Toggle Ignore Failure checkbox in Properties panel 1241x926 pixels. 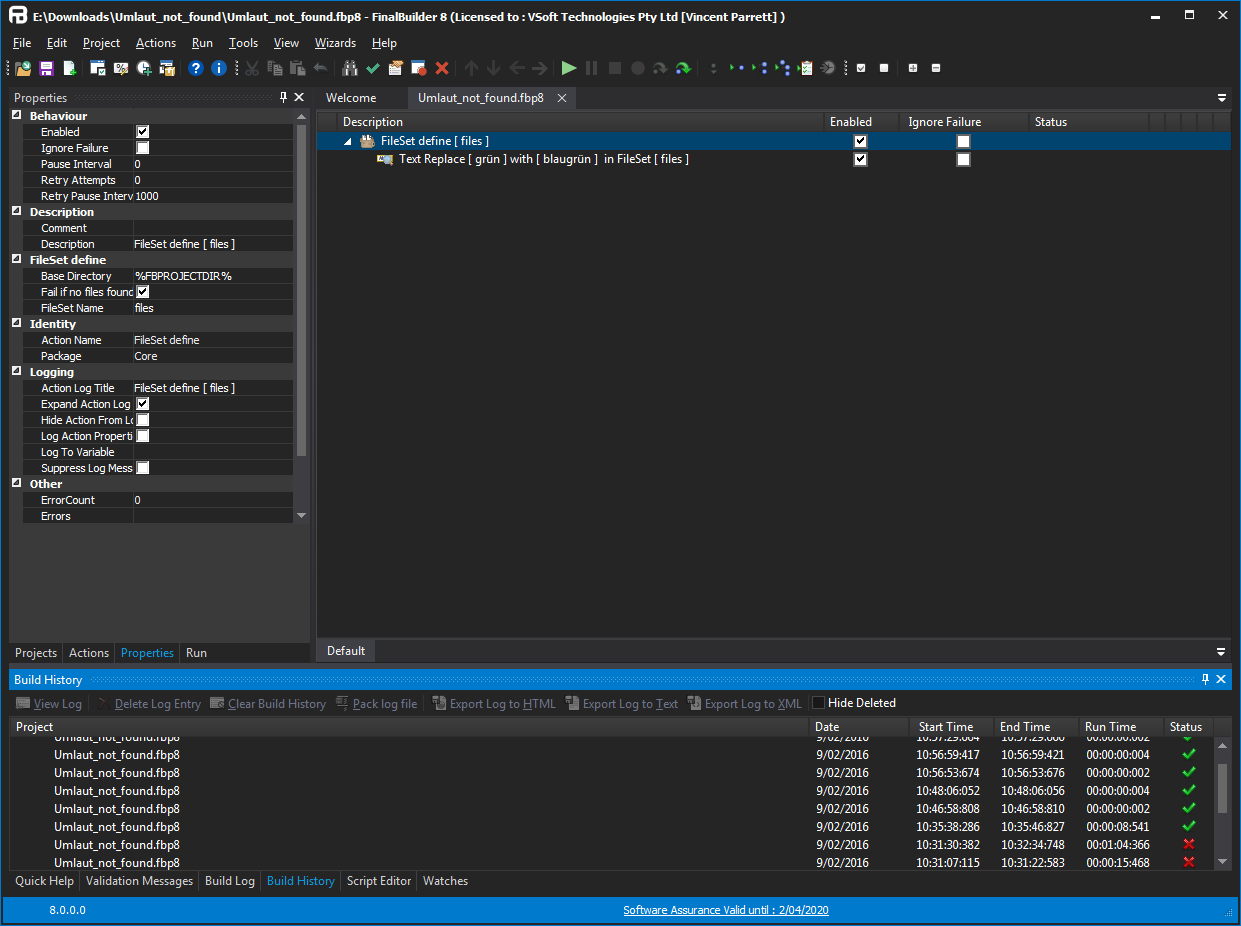click(x=142, y=148)
